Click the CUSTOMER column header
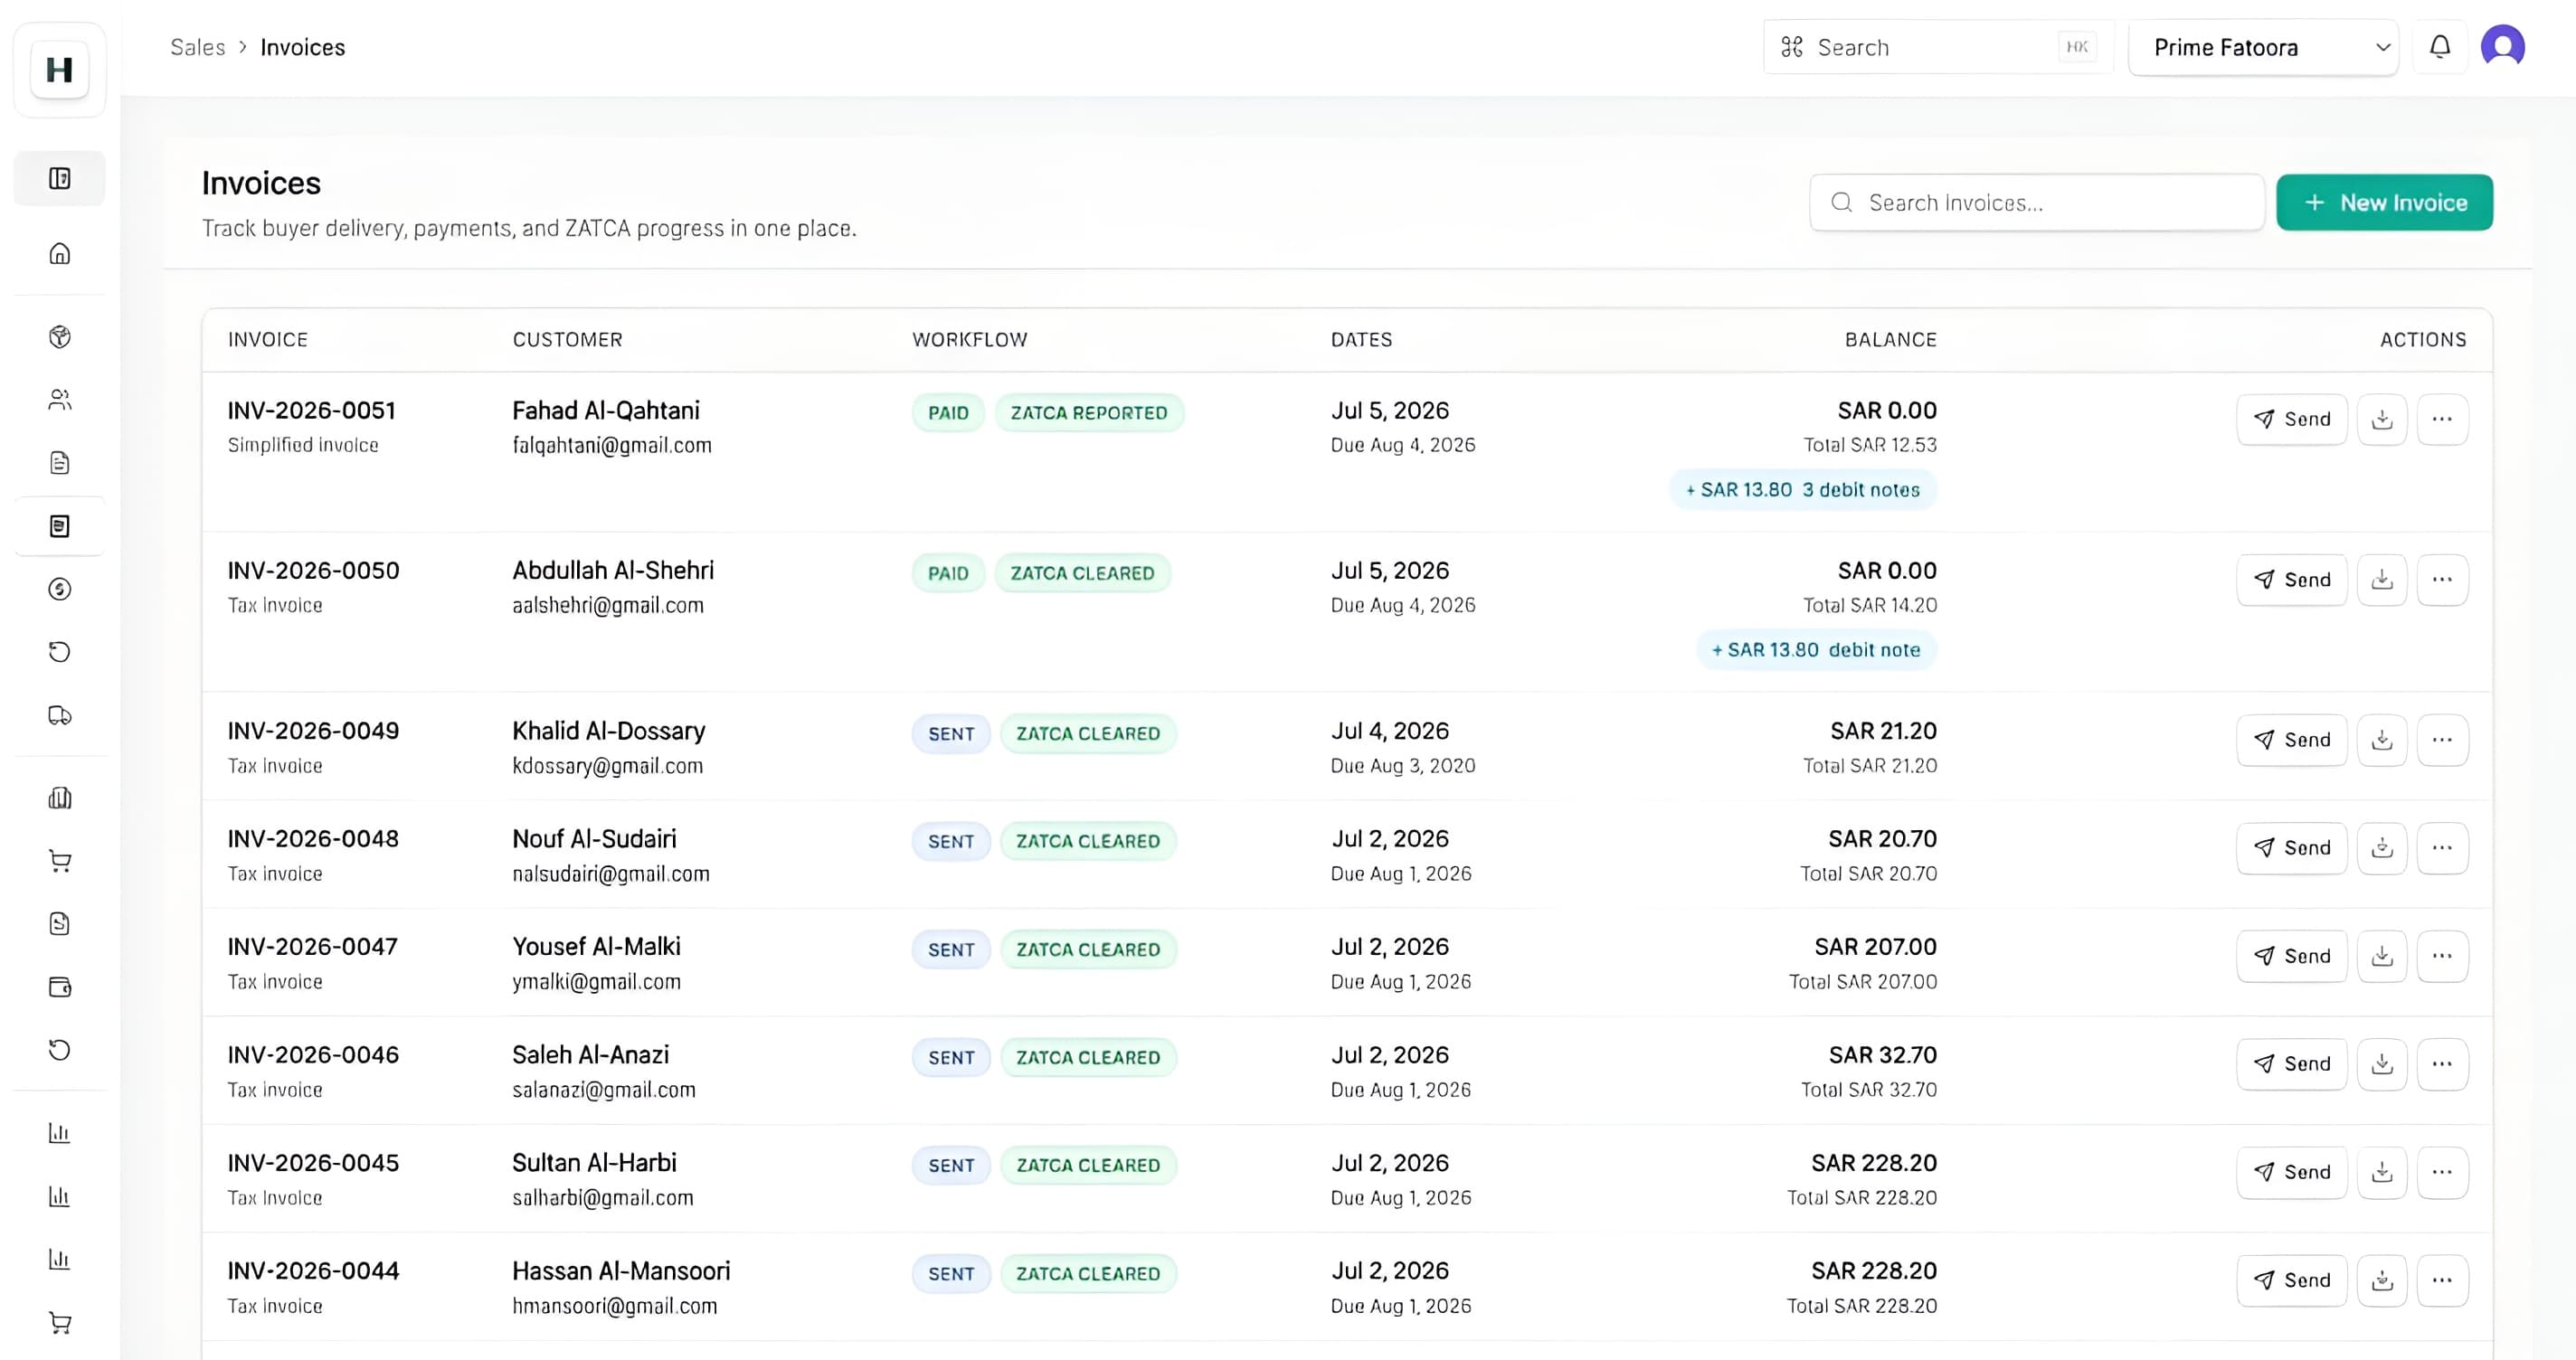The image size is (2576, 1360). [x=567, y=340]
